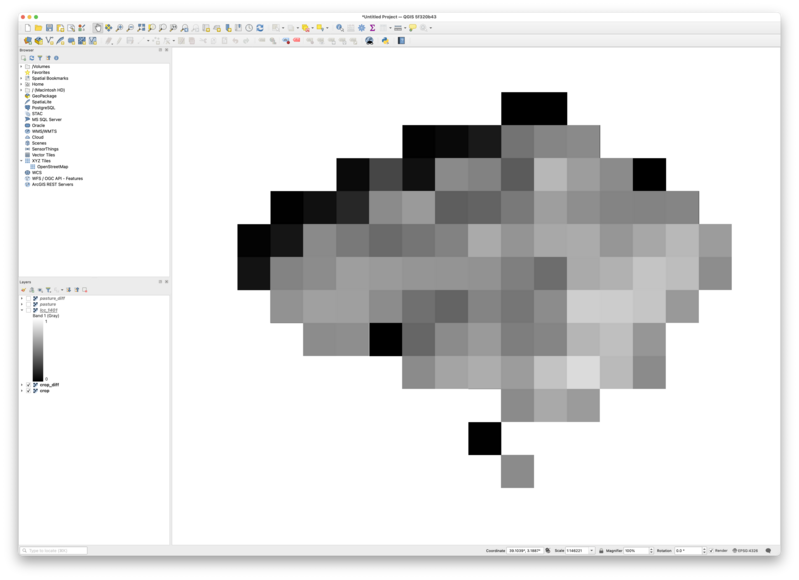The width and height of the screenshot is (799, 580).
Task: Select ArcGIS REST Servers in Browser
Action: (x=52, y=184)
